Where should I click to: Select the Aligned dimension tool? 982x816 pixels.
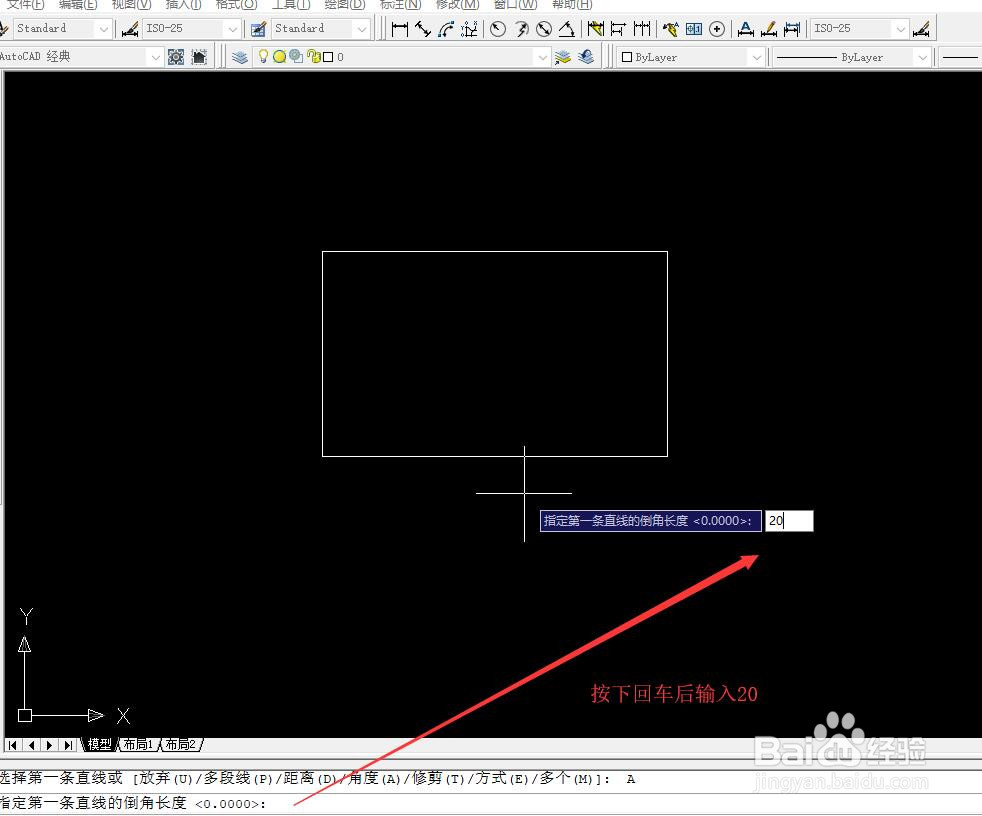click(x=423, y=29)
